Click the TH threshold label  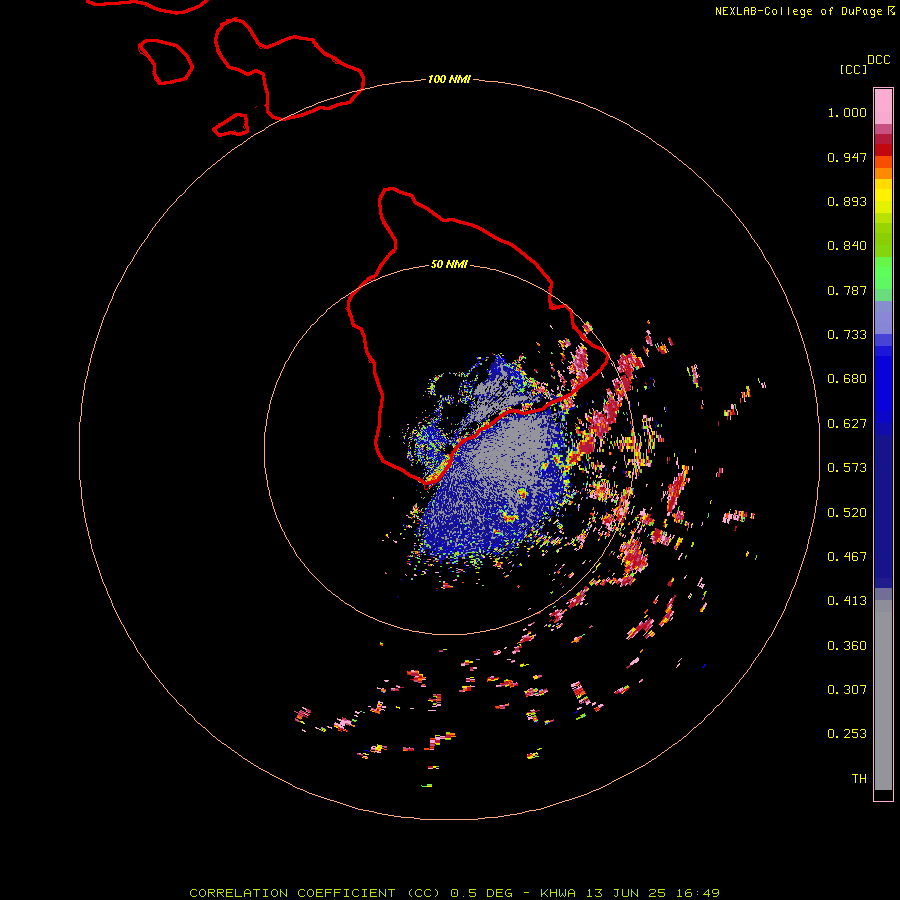coord(859,779)
